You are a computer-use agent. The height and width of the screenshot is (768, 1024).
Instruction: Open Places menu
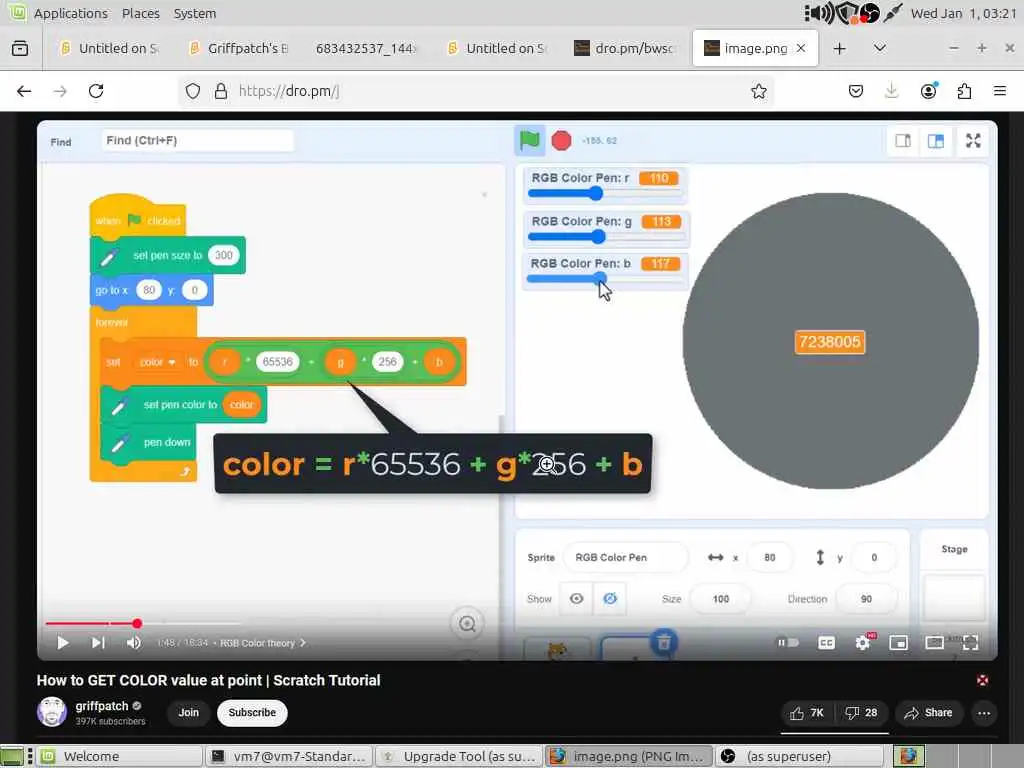140,13
